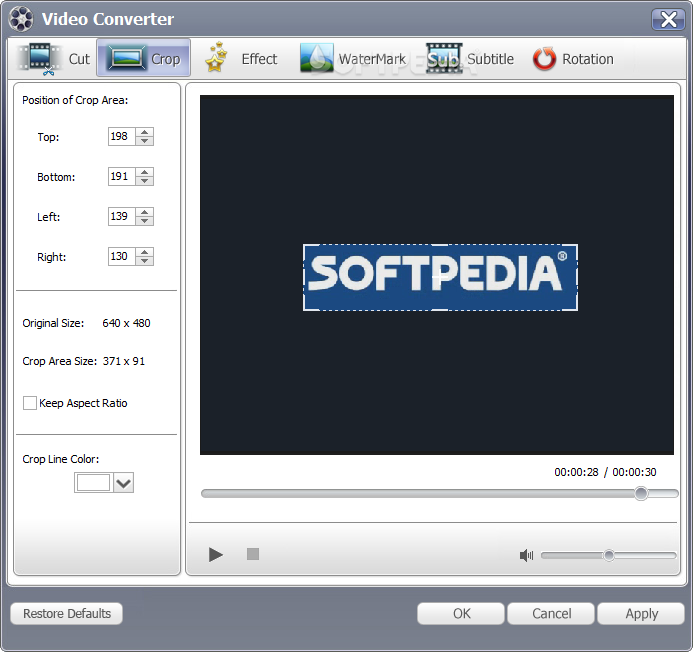
Task: Select the Crop tab
Action: click(144, 58)
